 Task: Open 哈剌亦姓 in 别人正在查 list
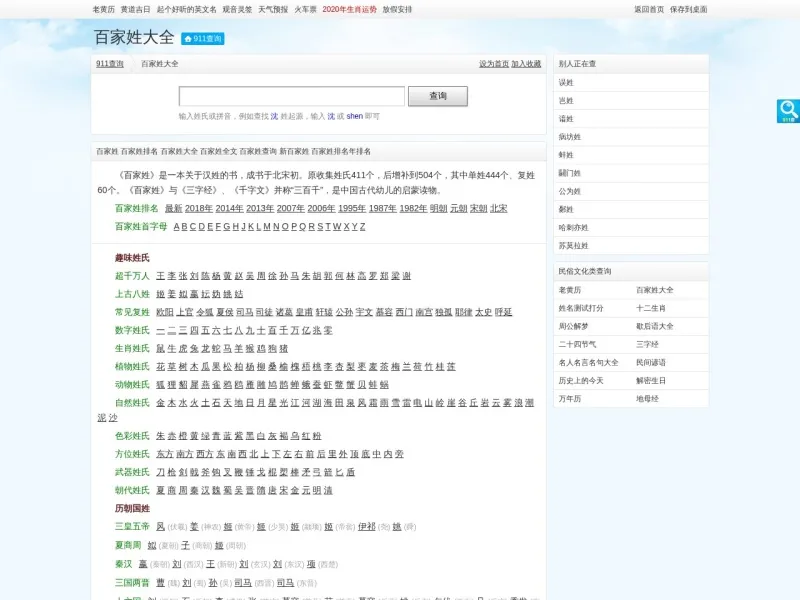point(573,228)
